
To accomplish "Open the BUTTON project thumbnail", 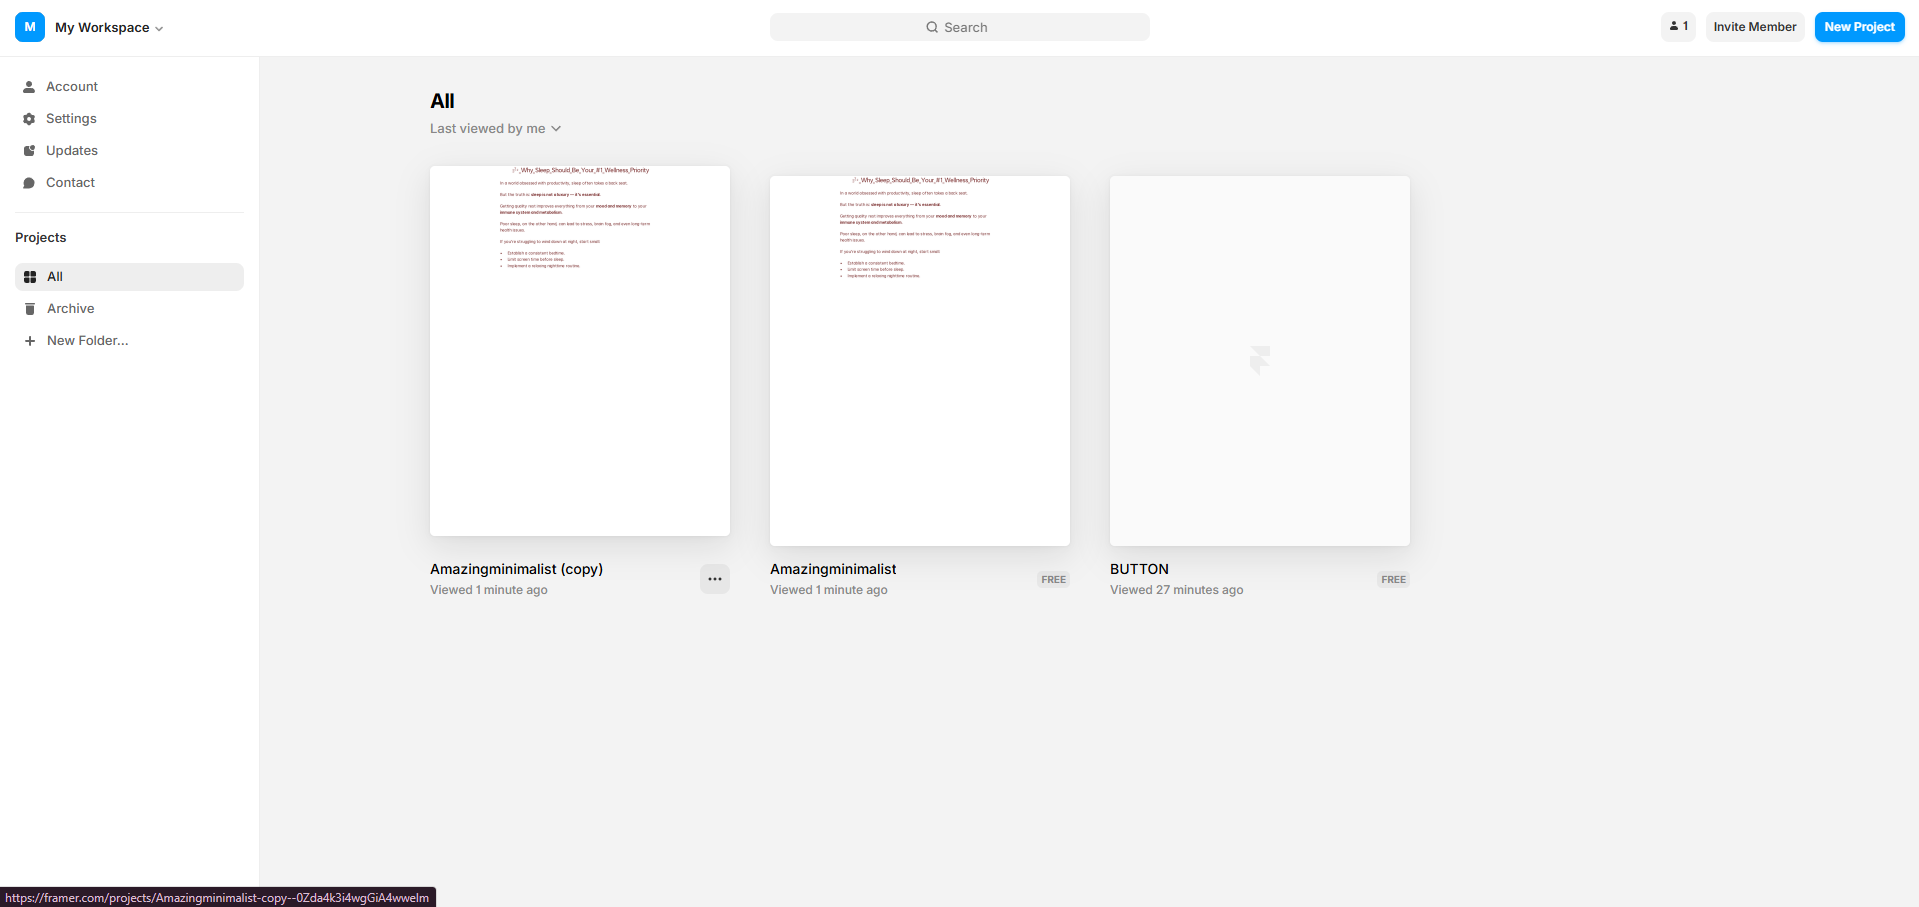I will click(x=1260, y=361).
